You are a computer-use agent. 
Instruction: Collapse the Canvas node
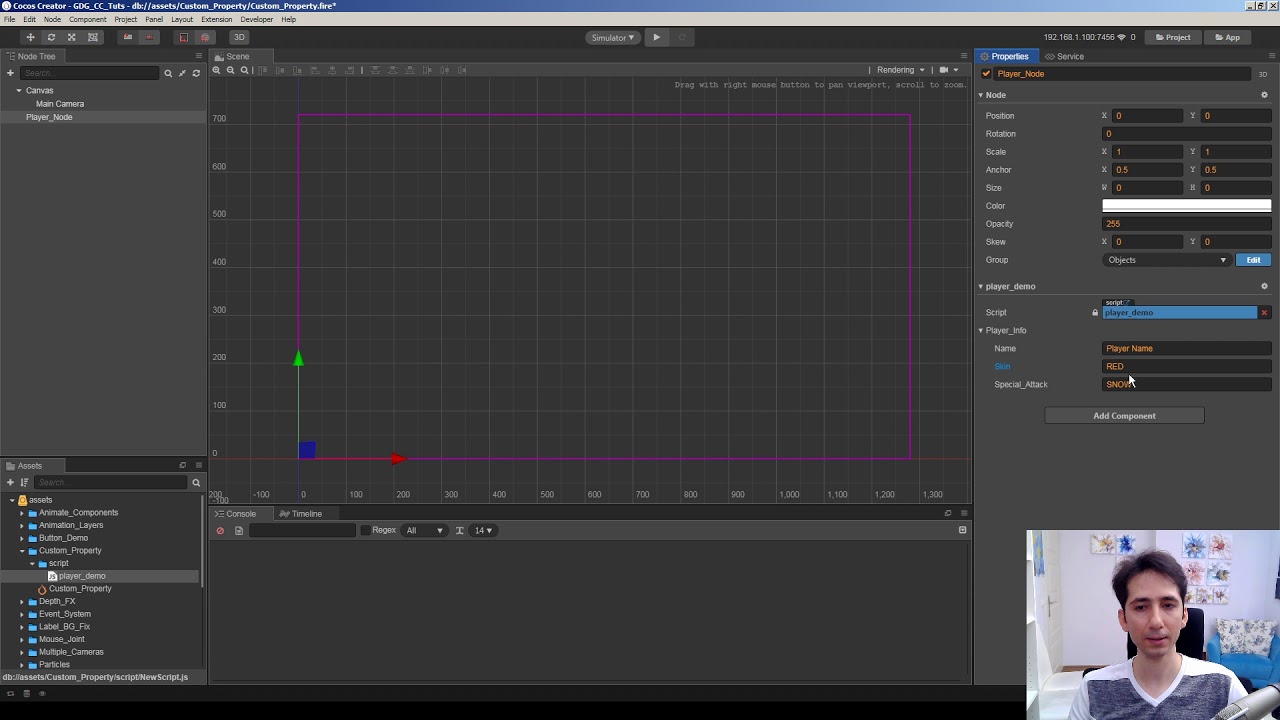click(x=18, y=90)
